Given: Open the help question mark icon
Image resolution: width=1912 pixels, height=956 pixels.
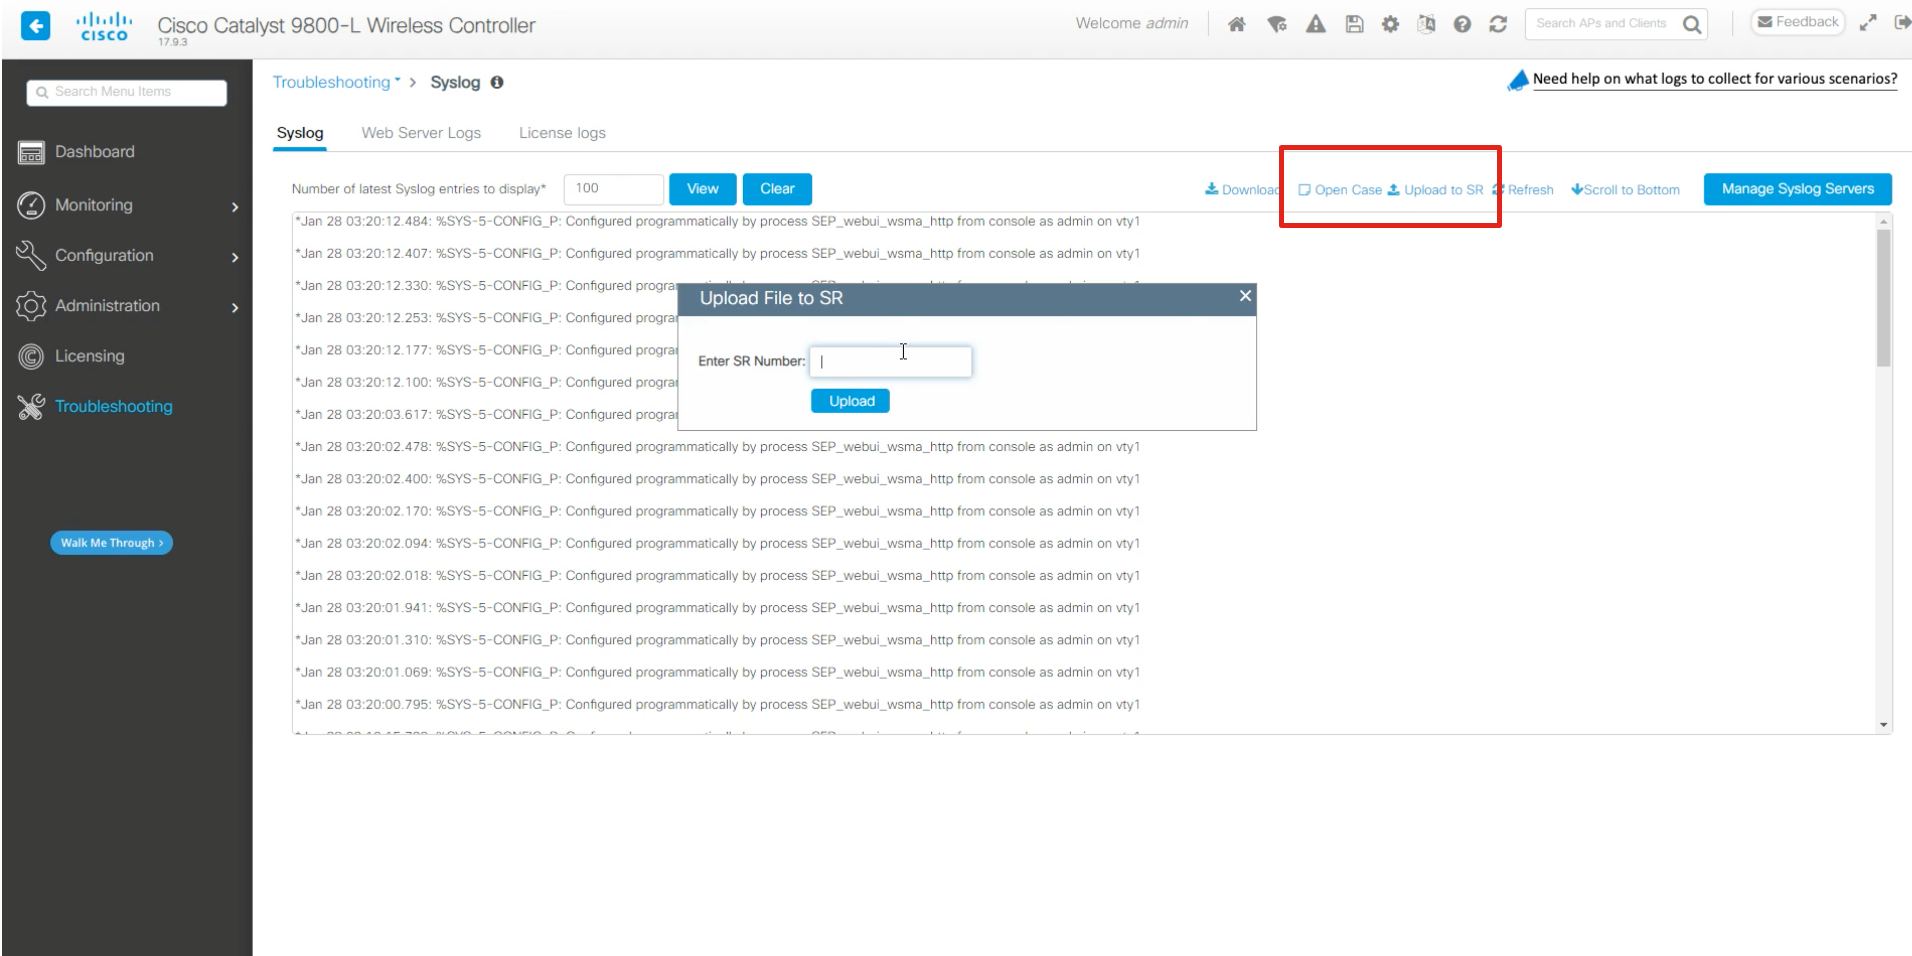Looking at the screenshot, I should click(1462, 24).
